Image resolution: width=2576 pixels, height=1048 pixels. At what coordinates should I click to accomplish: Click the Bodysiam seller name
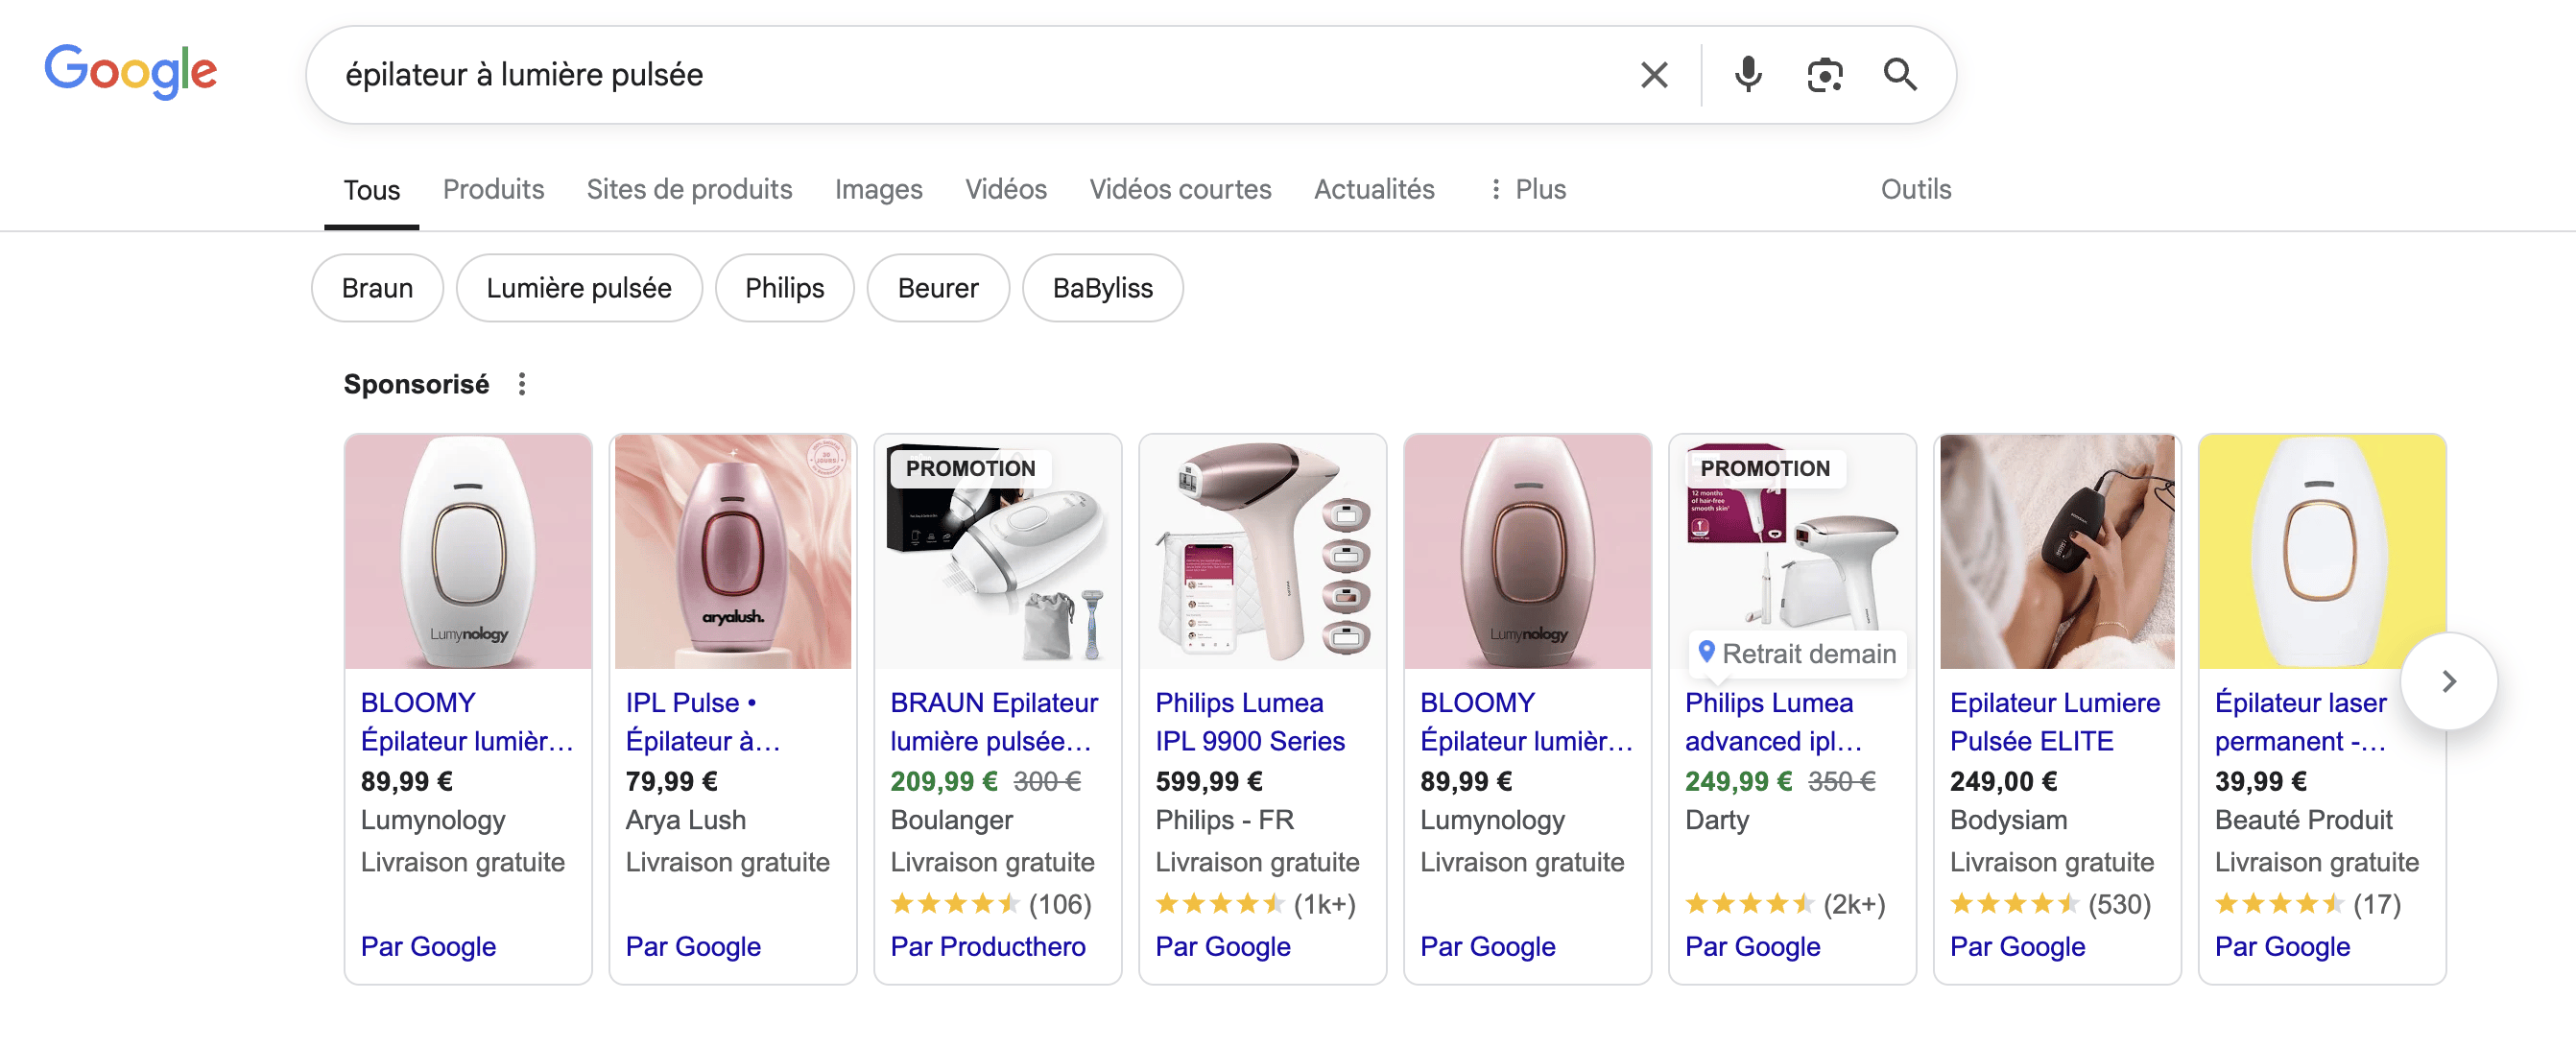click(x=2008, y=820)
